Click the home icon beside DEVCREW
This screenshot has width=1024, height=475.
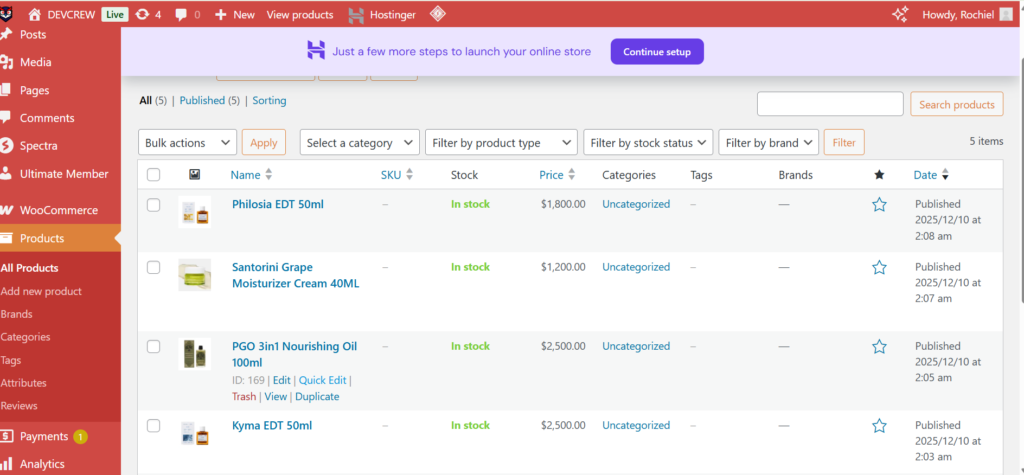(35, 15)
